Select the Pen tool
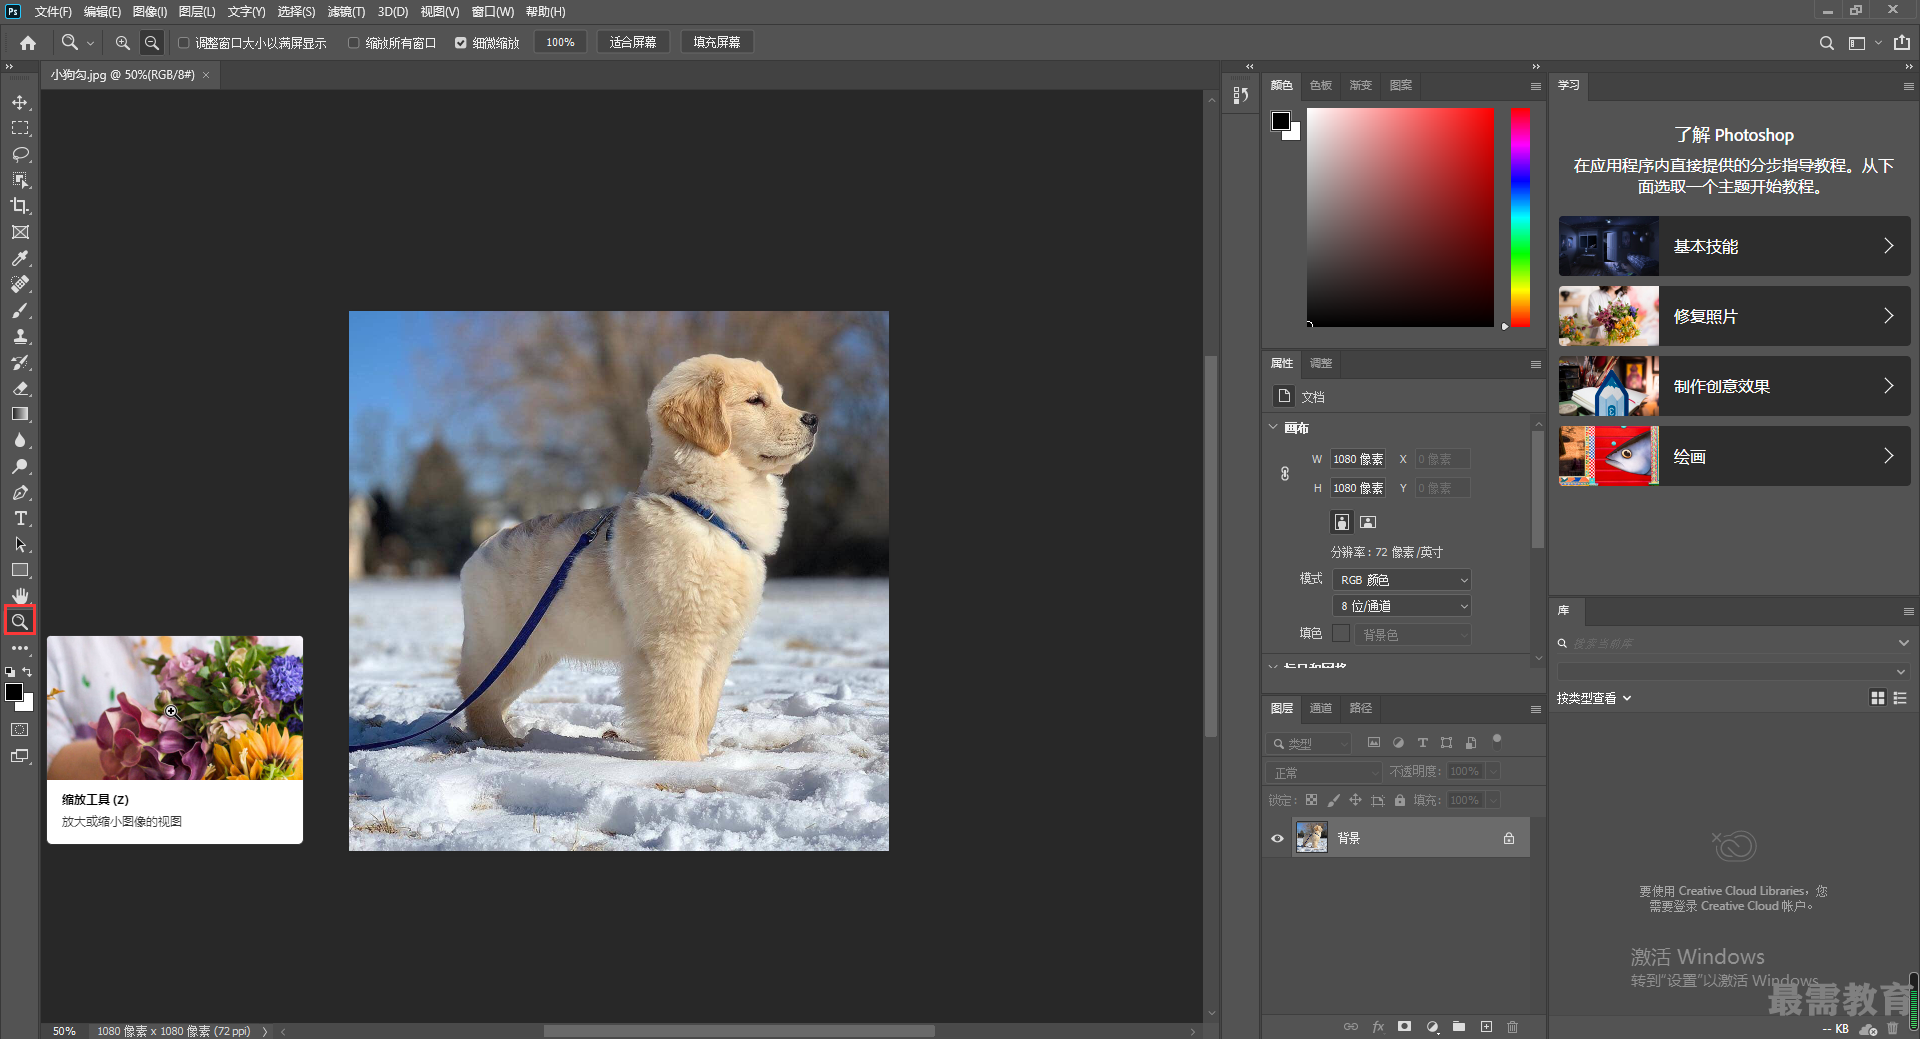 (x=20, y=492)
